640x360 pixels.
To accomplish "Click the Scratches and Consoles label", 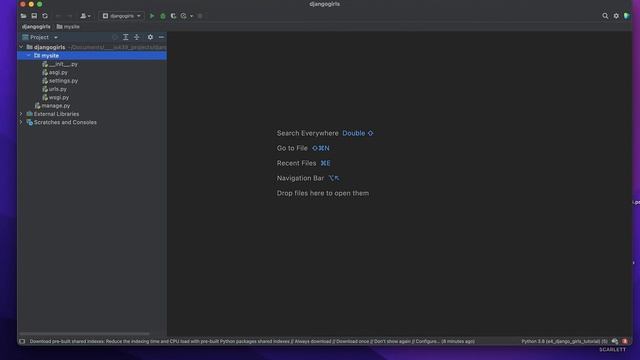I will point(65,122).
